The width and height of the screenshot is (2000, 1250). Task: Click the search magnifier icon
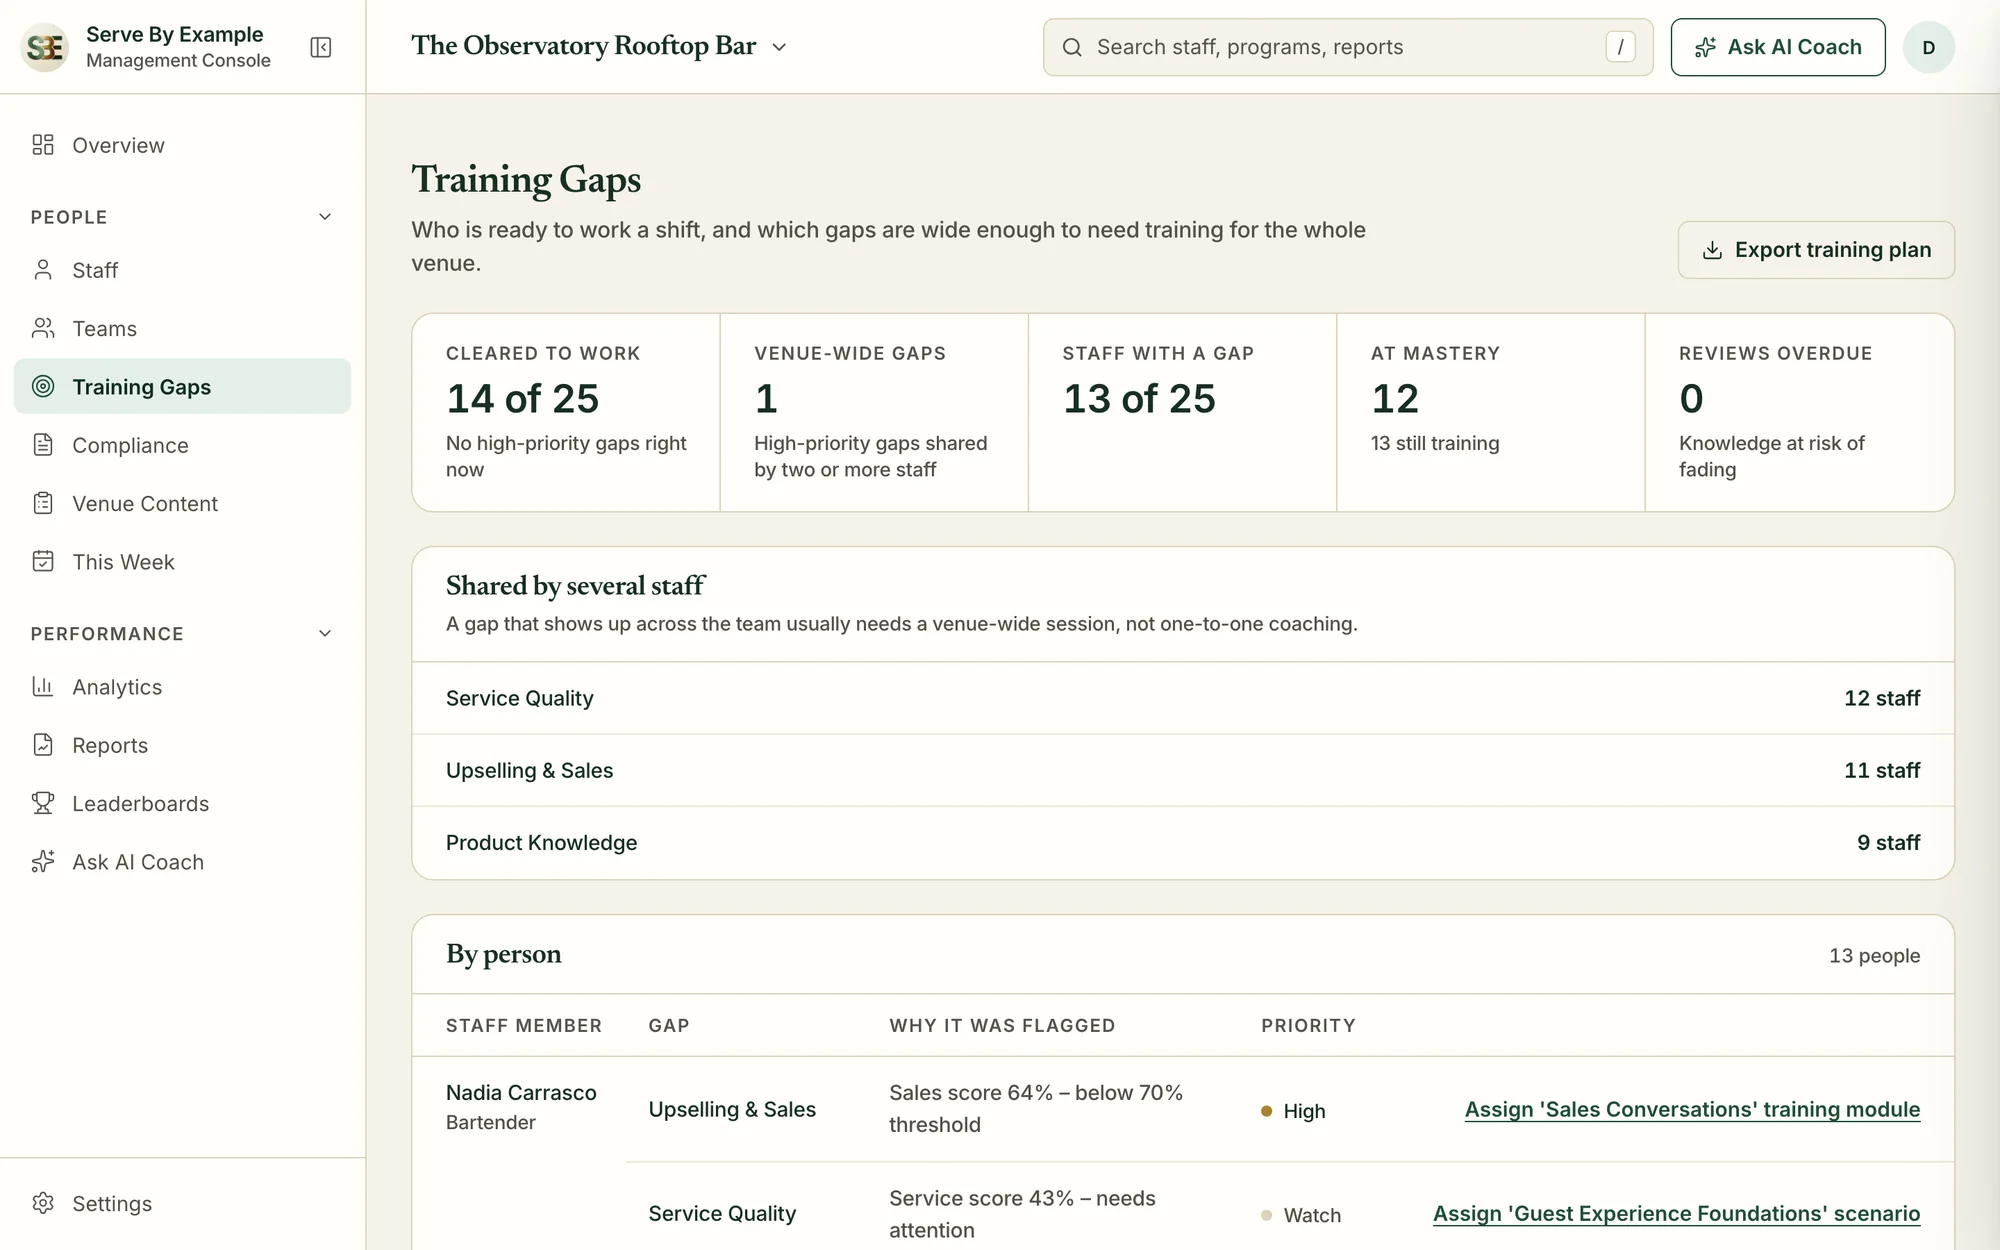(x=1072, y=47)
